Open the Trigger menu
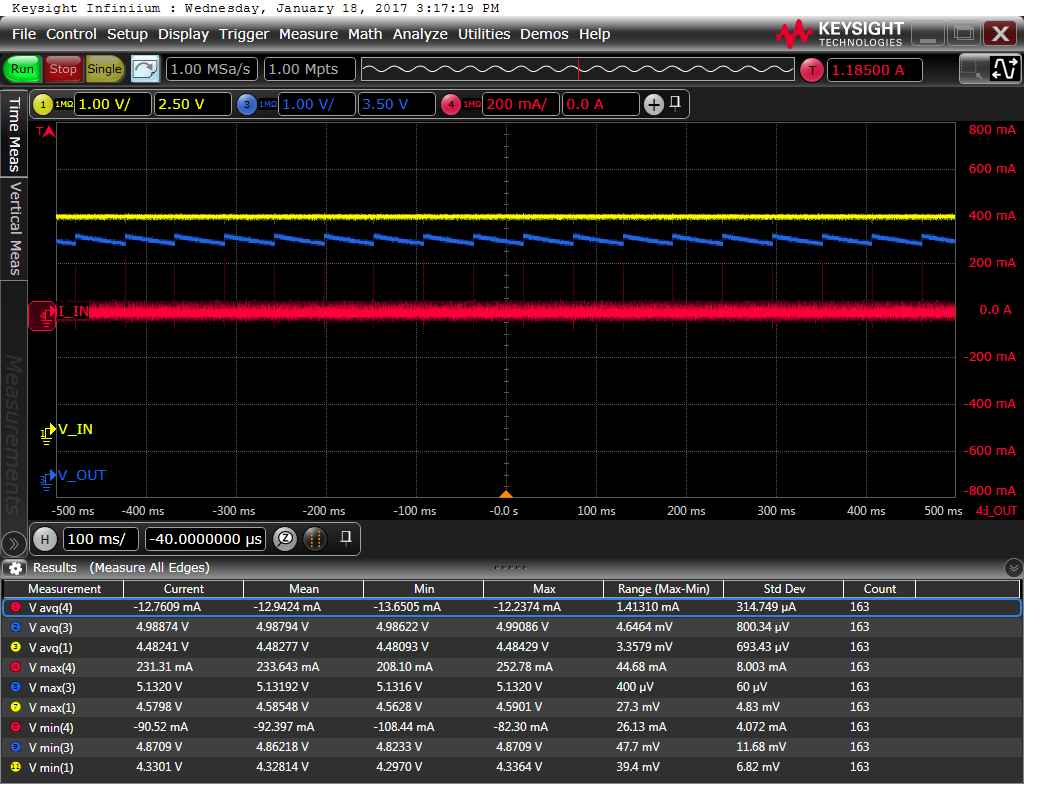 point(244,34)
